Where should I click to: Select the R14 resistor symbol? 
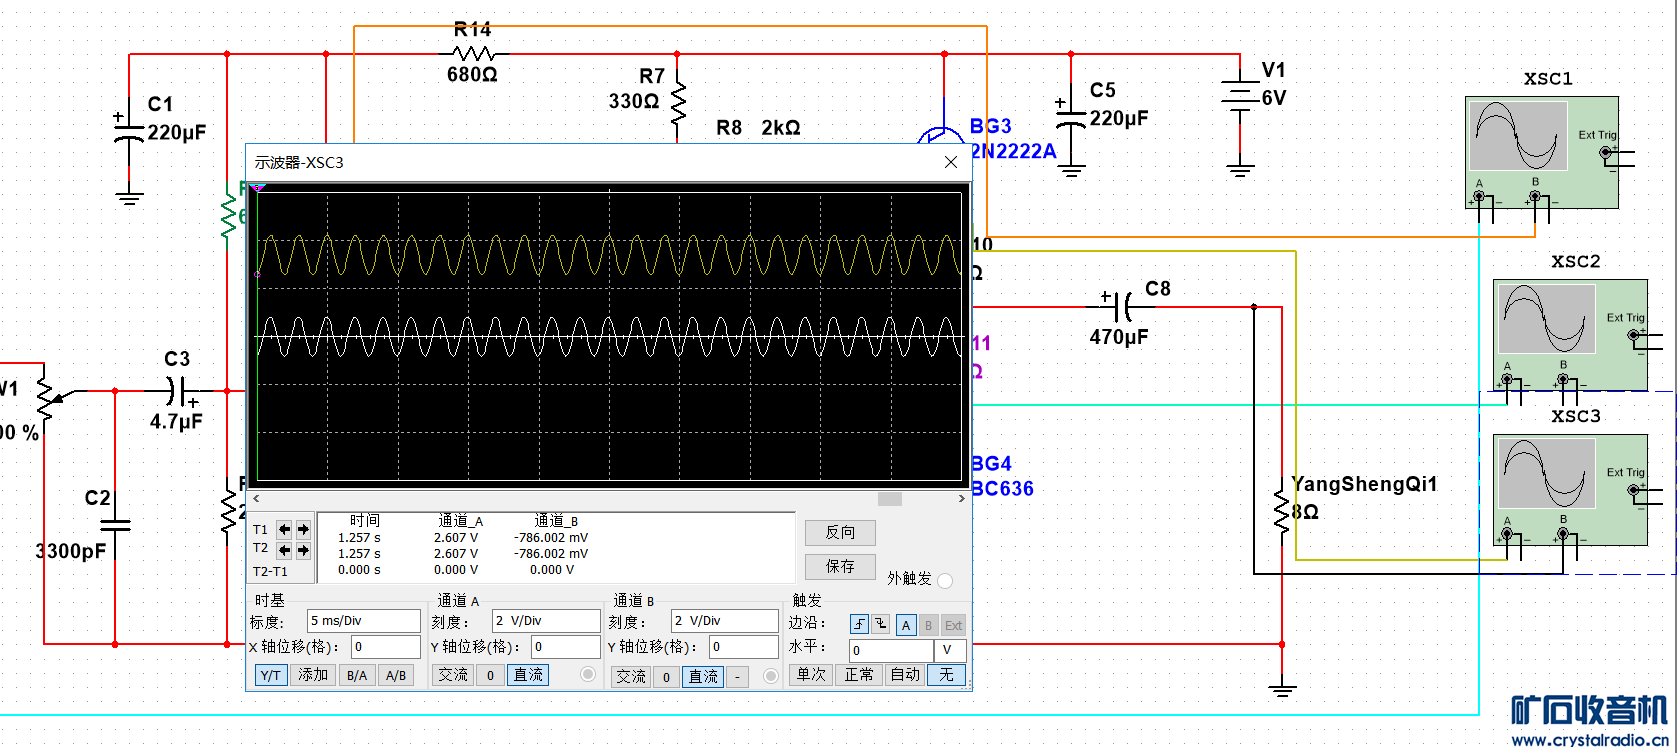coord(473,54)
